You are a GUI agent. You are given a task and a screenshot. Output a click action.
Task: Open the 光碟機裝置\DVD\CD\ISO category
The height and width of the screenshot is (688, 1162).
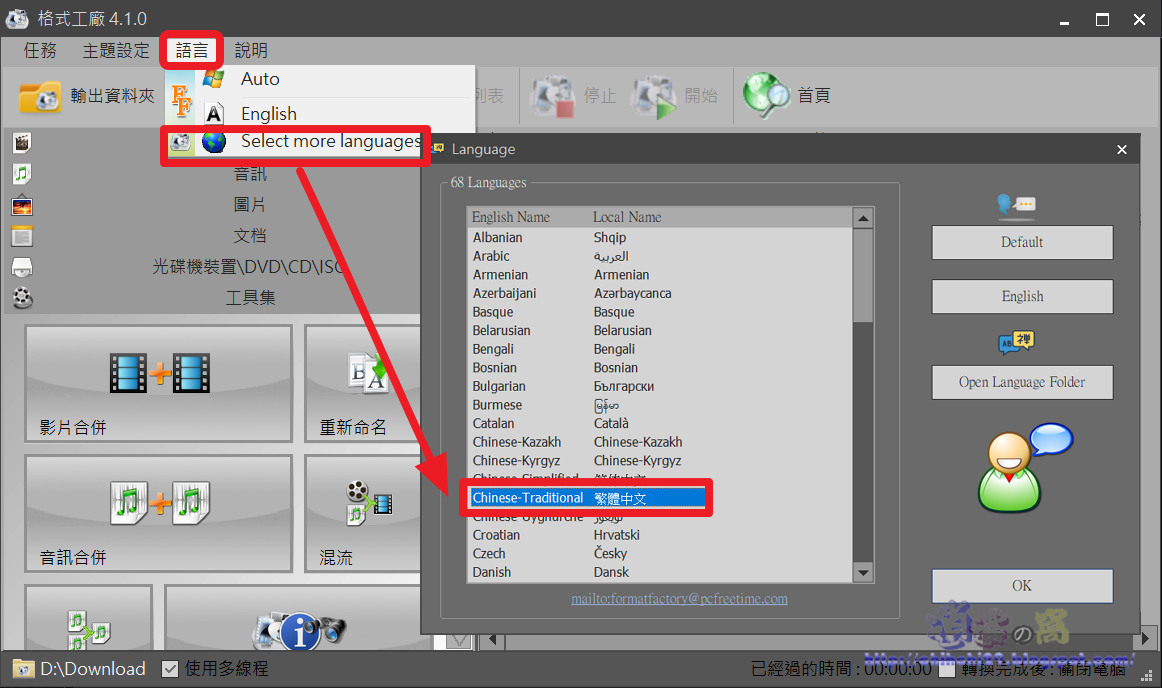pyautogui.click(x=249, y=266)
